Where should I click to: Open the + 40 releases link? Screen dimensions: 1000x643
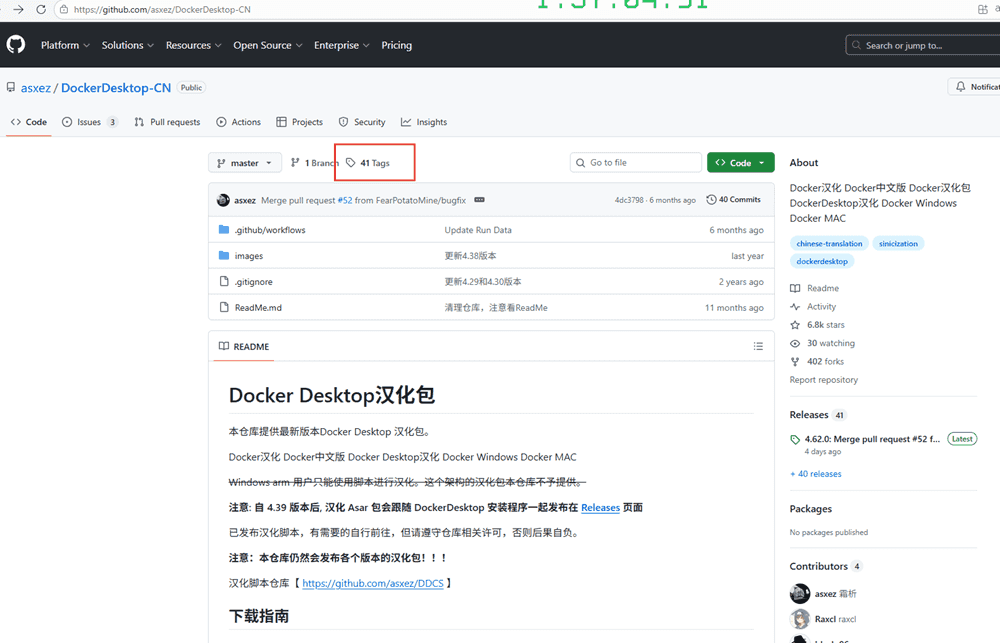815,474
